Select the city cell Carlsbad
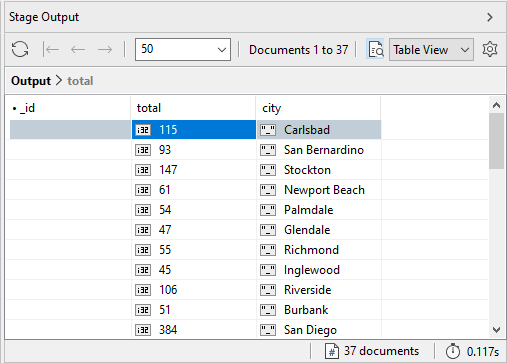Viewport: 507px width, 363px height. click(319, 130)
